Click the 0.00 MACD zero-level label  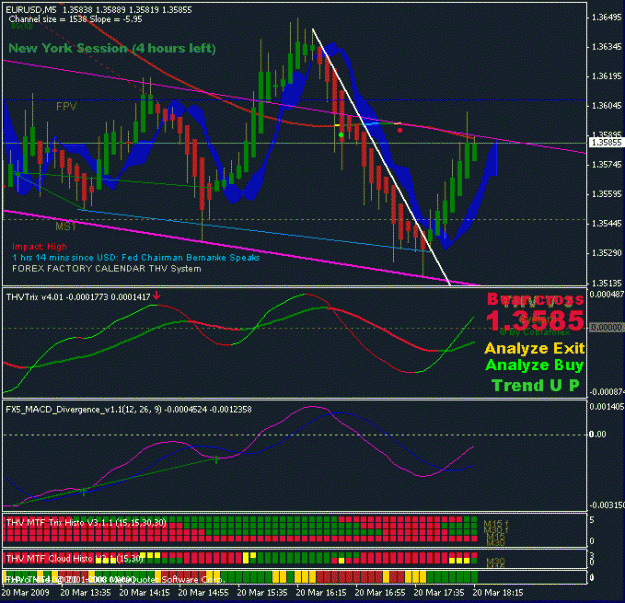tap(598, 434)
